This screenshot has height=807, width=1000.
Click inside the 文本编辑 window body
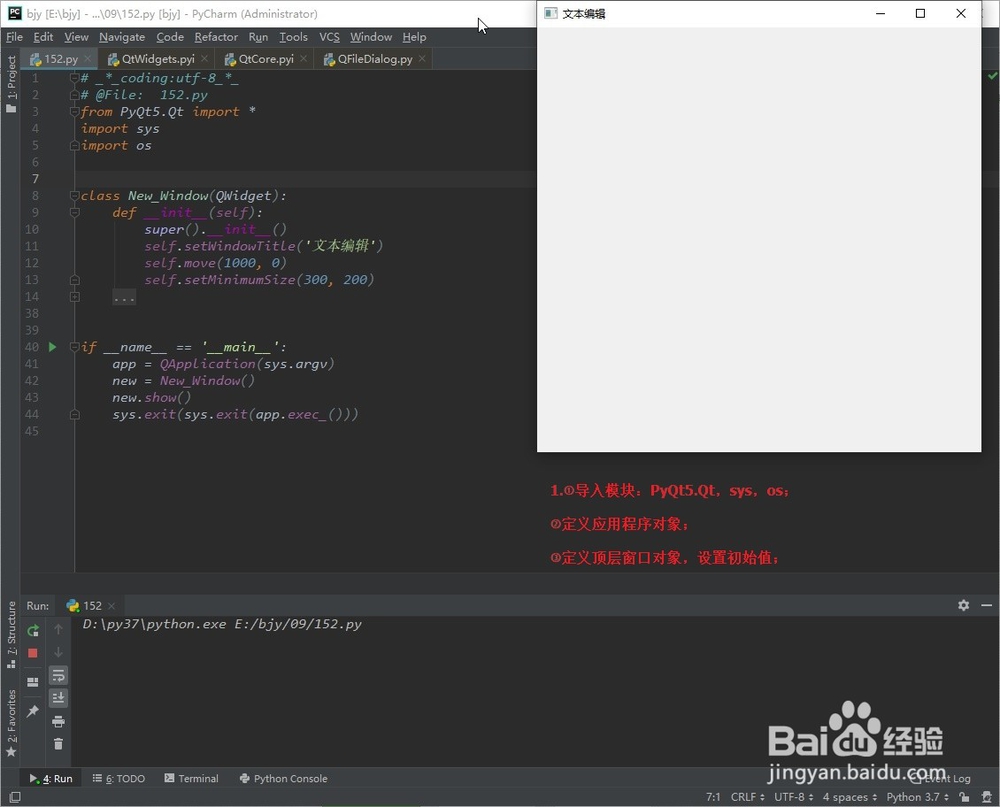(759, 239)
